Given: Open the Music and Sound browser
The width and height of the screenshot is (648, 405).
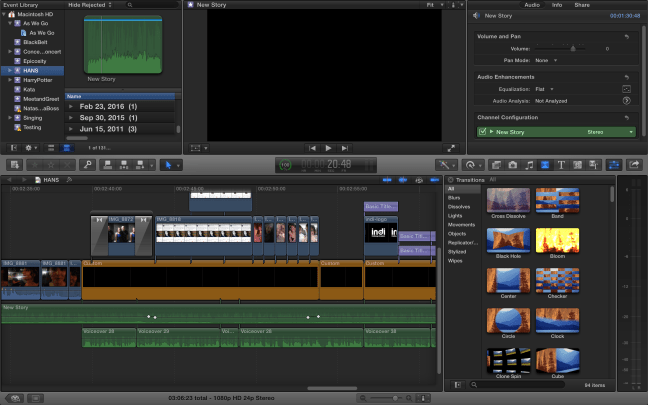Looking at the screenshot, I should pos(530,164).
